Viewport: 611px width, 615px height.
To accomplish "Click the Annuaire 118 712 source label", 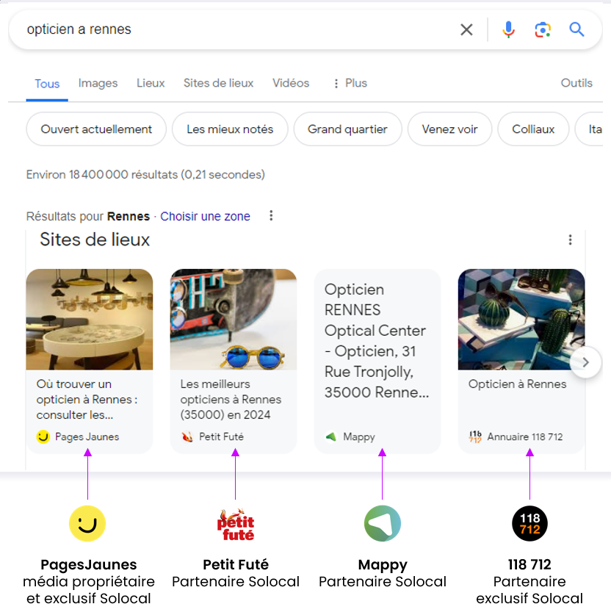I will [525, 437].
